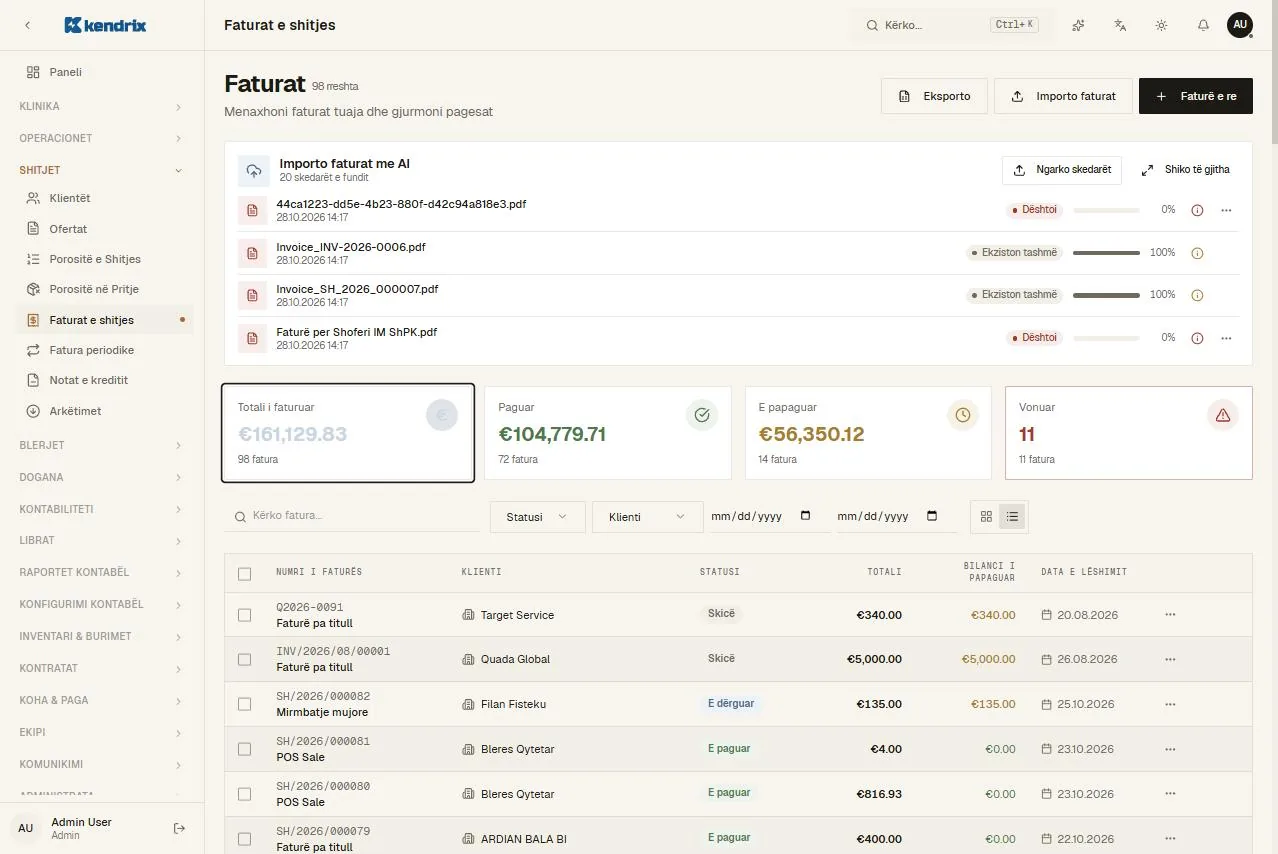Viewport: 1278px width, 854px height.
Task: Click progress bar of Invoice_SH_2026_000007.pdf
Action: tap(1106, 295)
